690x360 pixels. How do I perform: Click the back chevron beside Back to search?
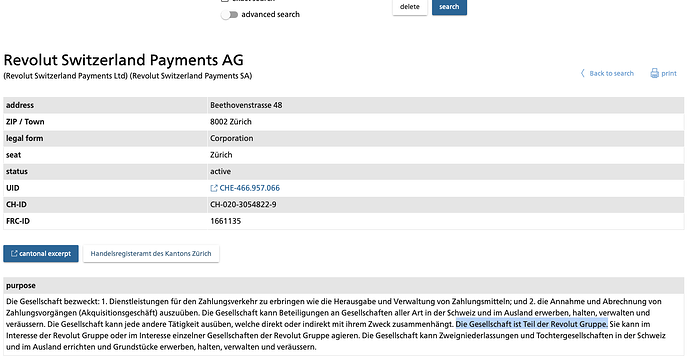pos(583,73)
